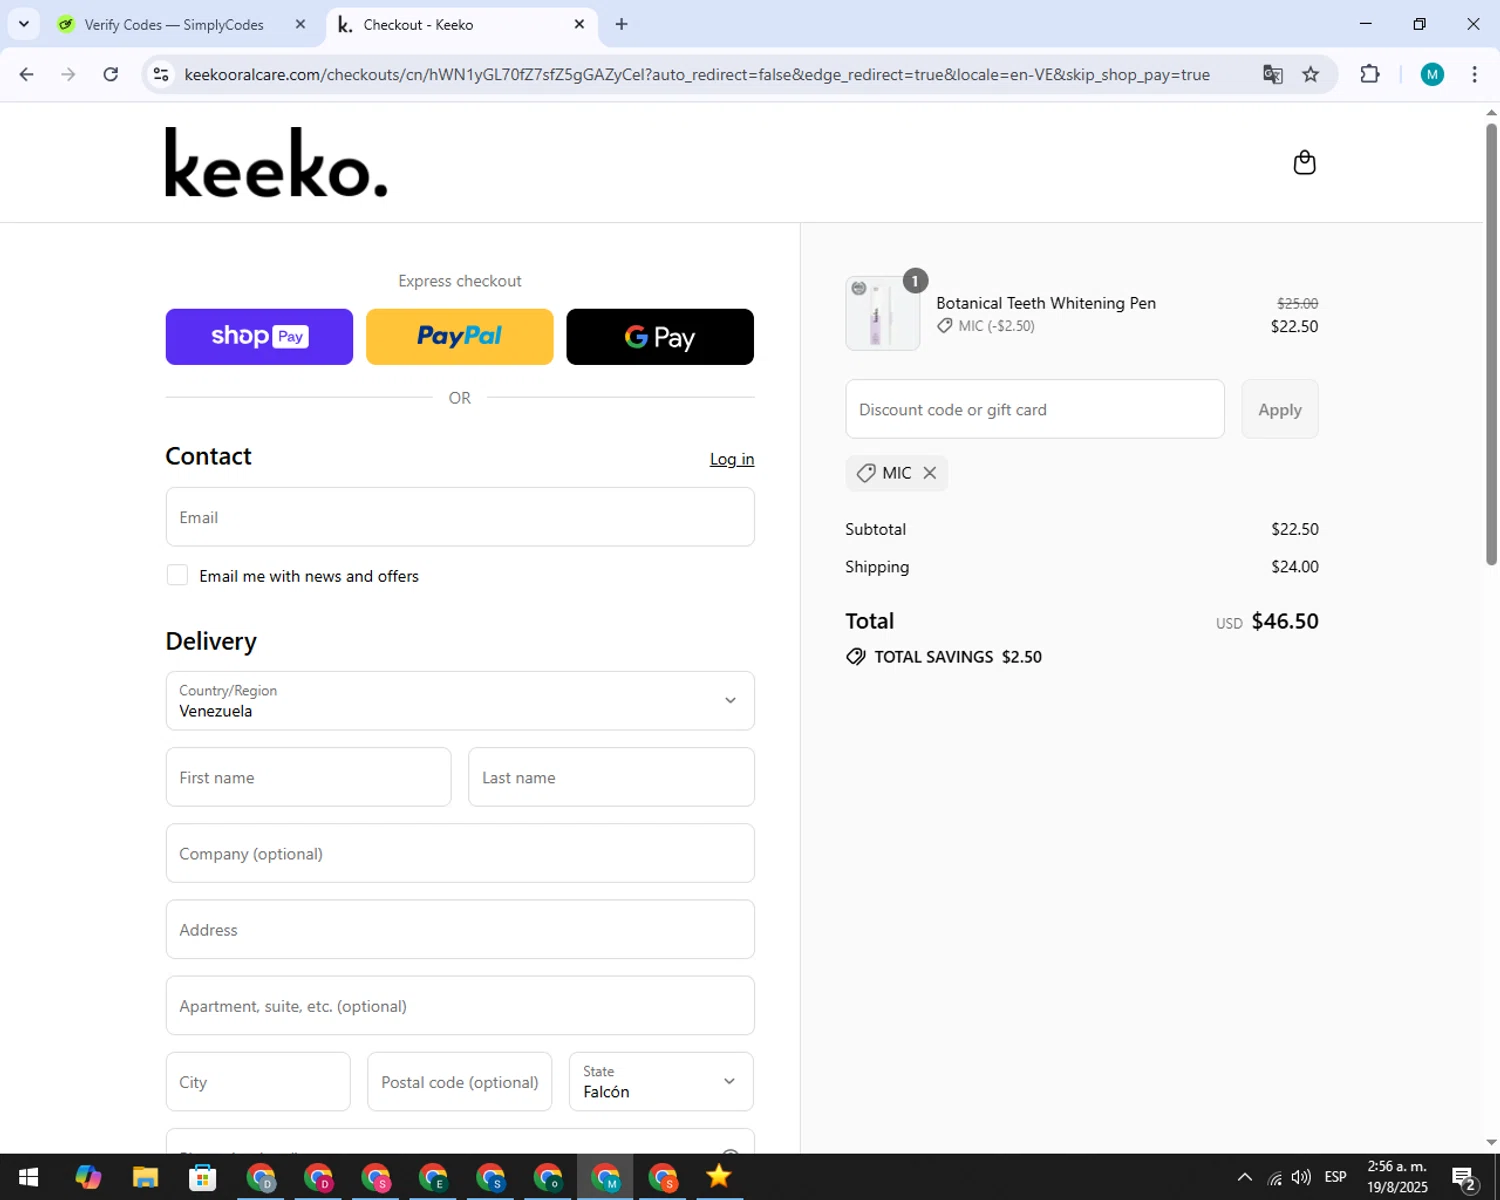Click the Last name field

coord(611,777)
